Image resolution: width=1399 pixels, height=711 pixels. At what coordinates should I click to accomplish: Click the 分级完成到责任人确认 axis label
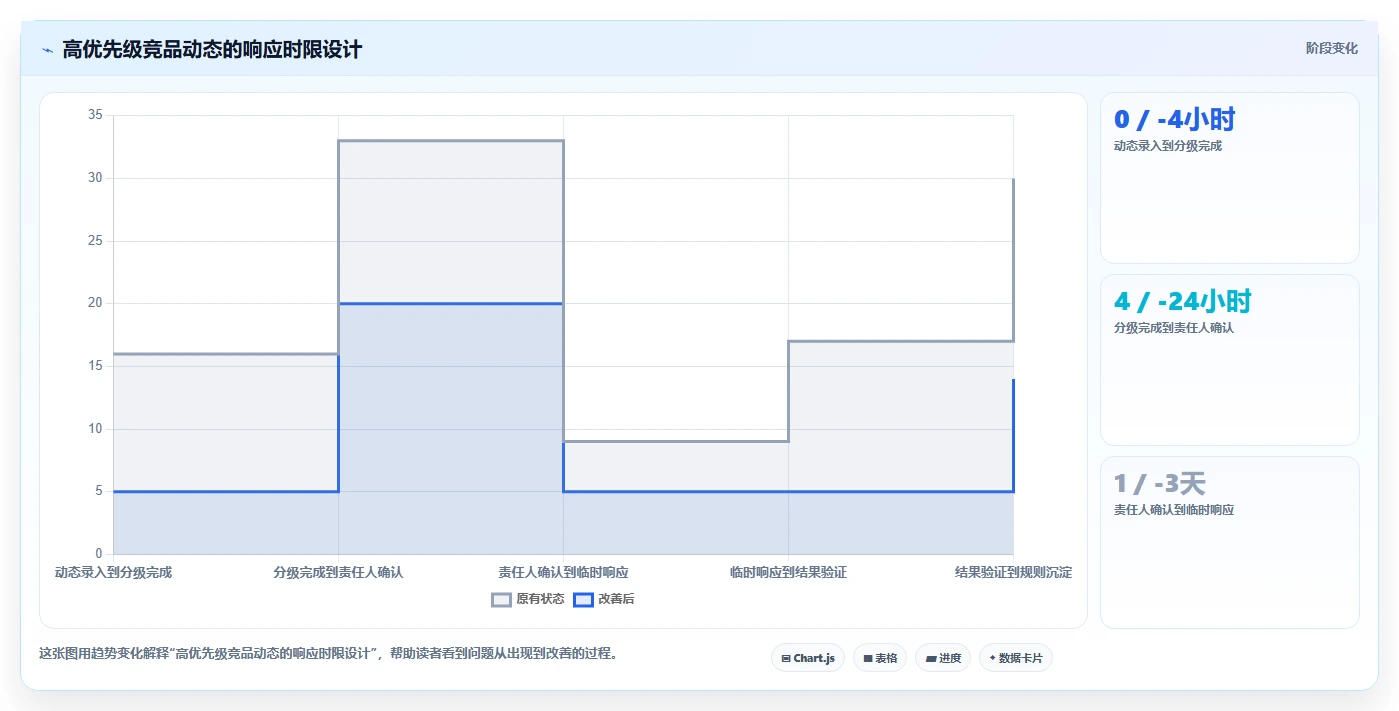338,573
